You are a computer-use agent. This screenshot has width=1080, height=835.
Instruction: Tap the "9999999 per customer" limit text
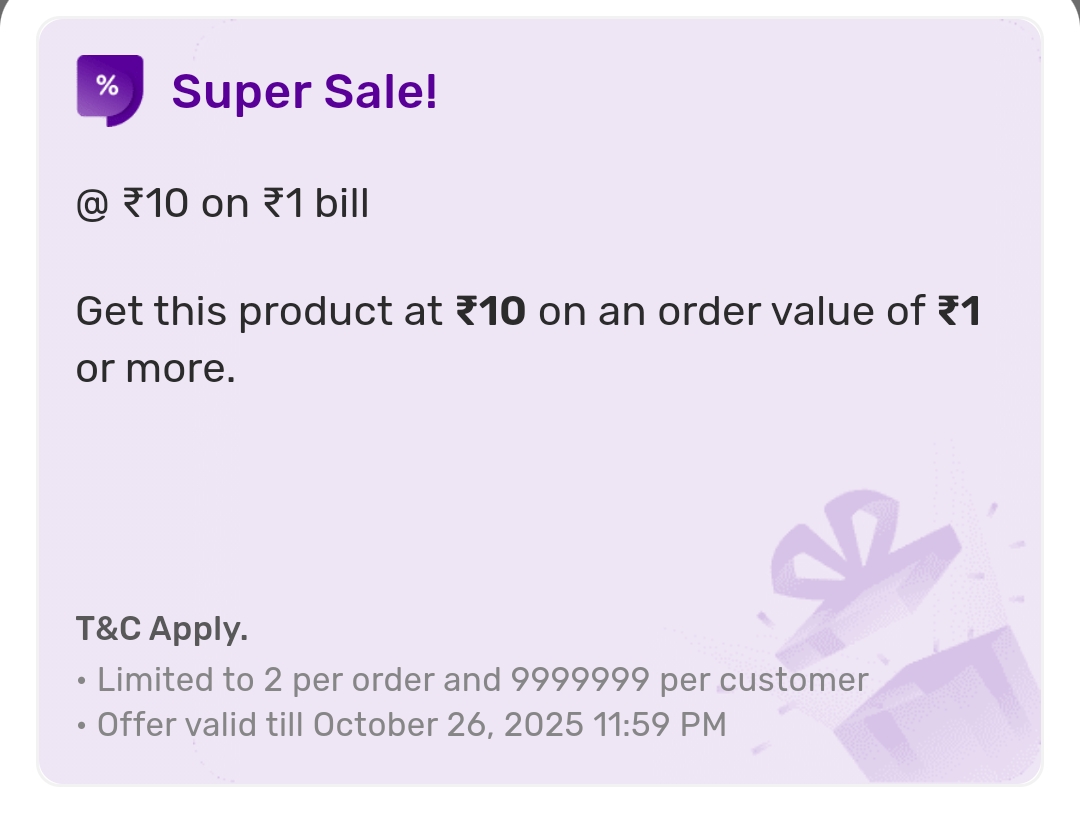(x=689, y=680)
